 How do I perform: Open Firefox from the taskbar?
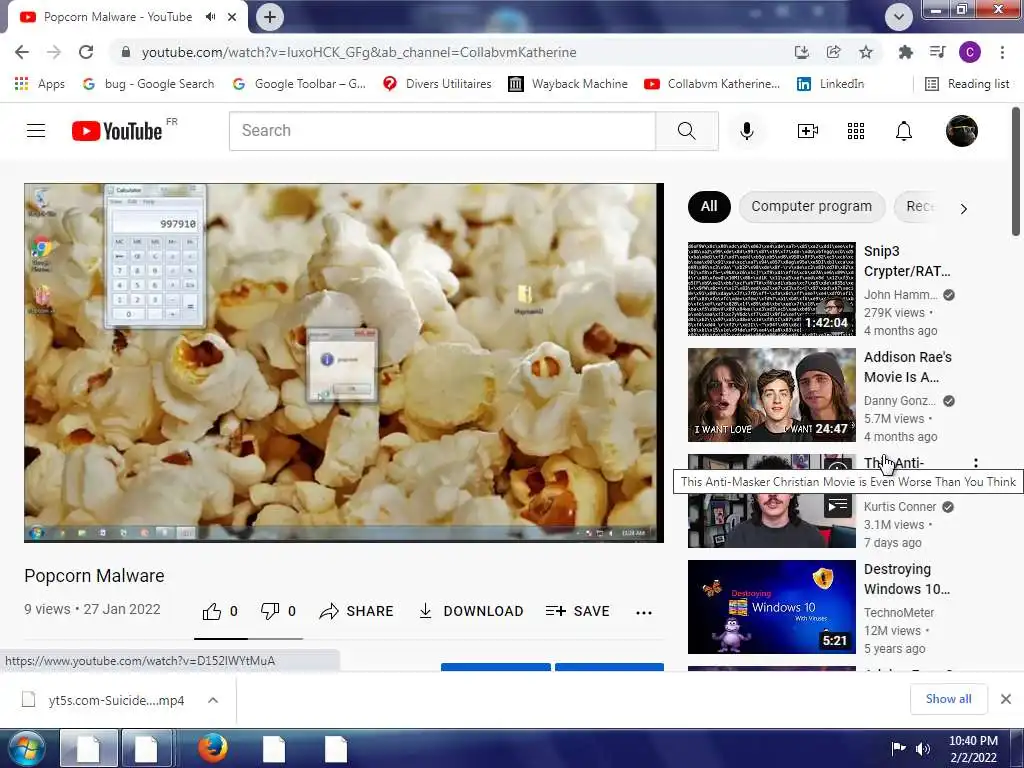click(x=212, y=749)
